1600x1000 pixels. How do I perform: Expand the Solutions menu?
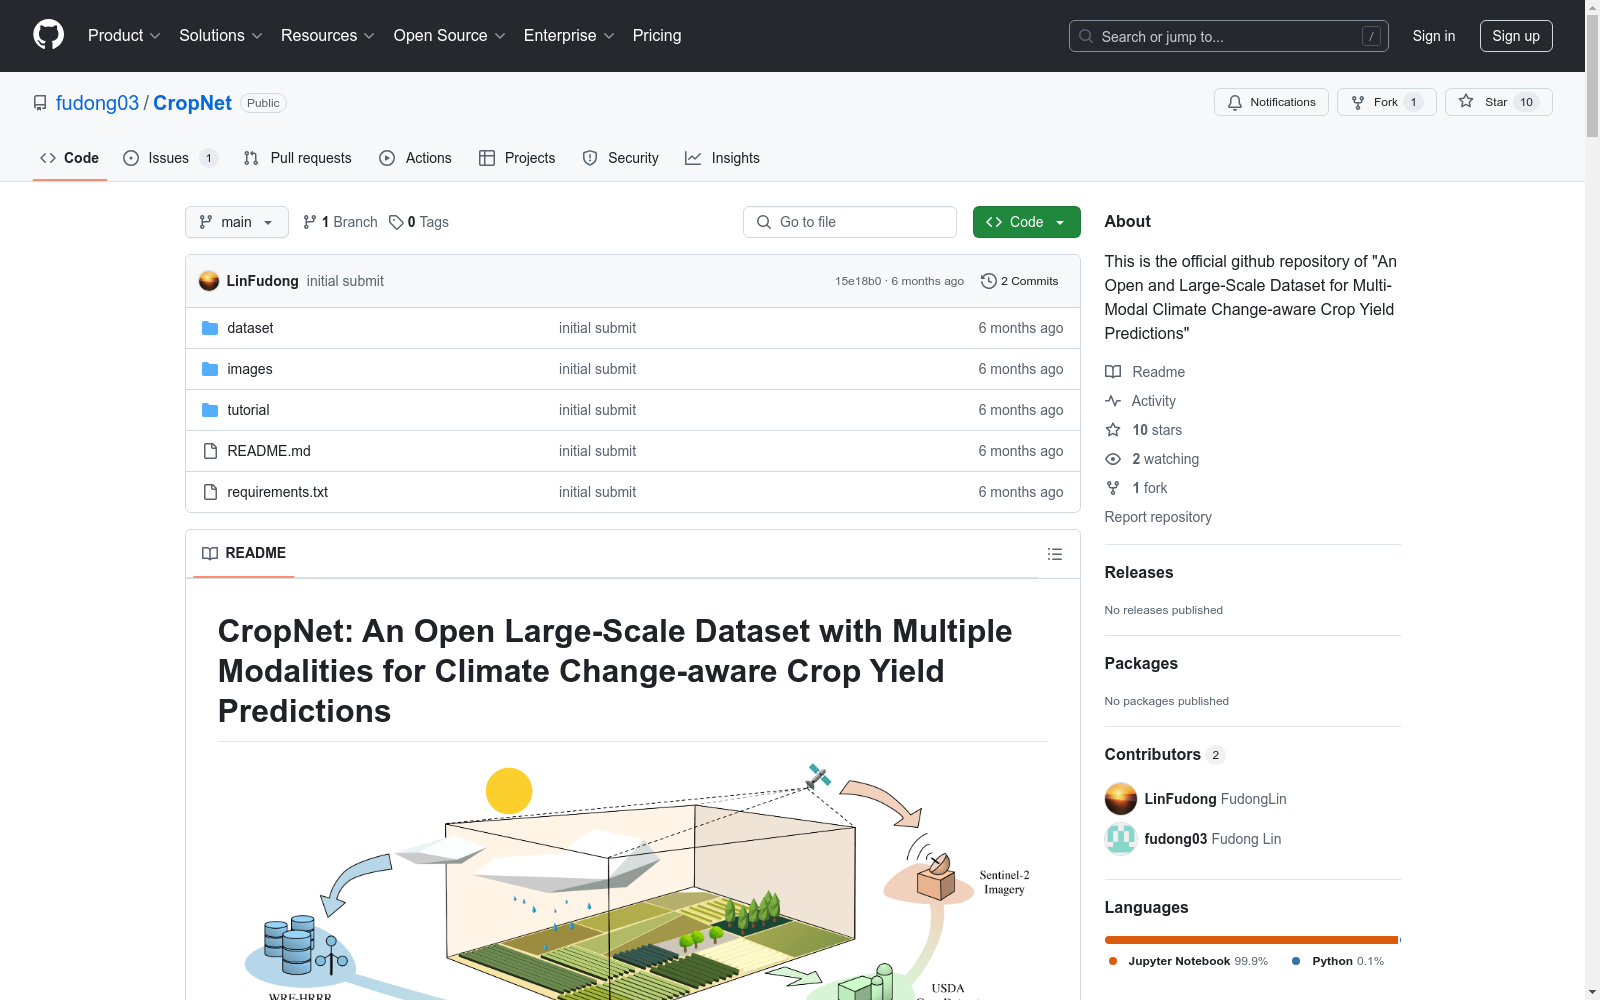221,35
